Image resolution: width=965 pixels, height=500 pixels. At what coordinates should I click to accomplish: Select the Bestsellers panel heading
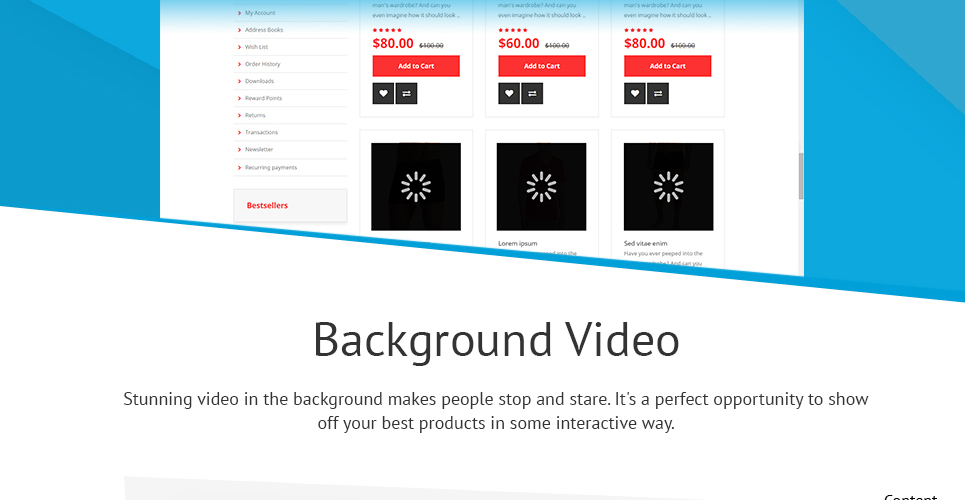tap(267, 206)
